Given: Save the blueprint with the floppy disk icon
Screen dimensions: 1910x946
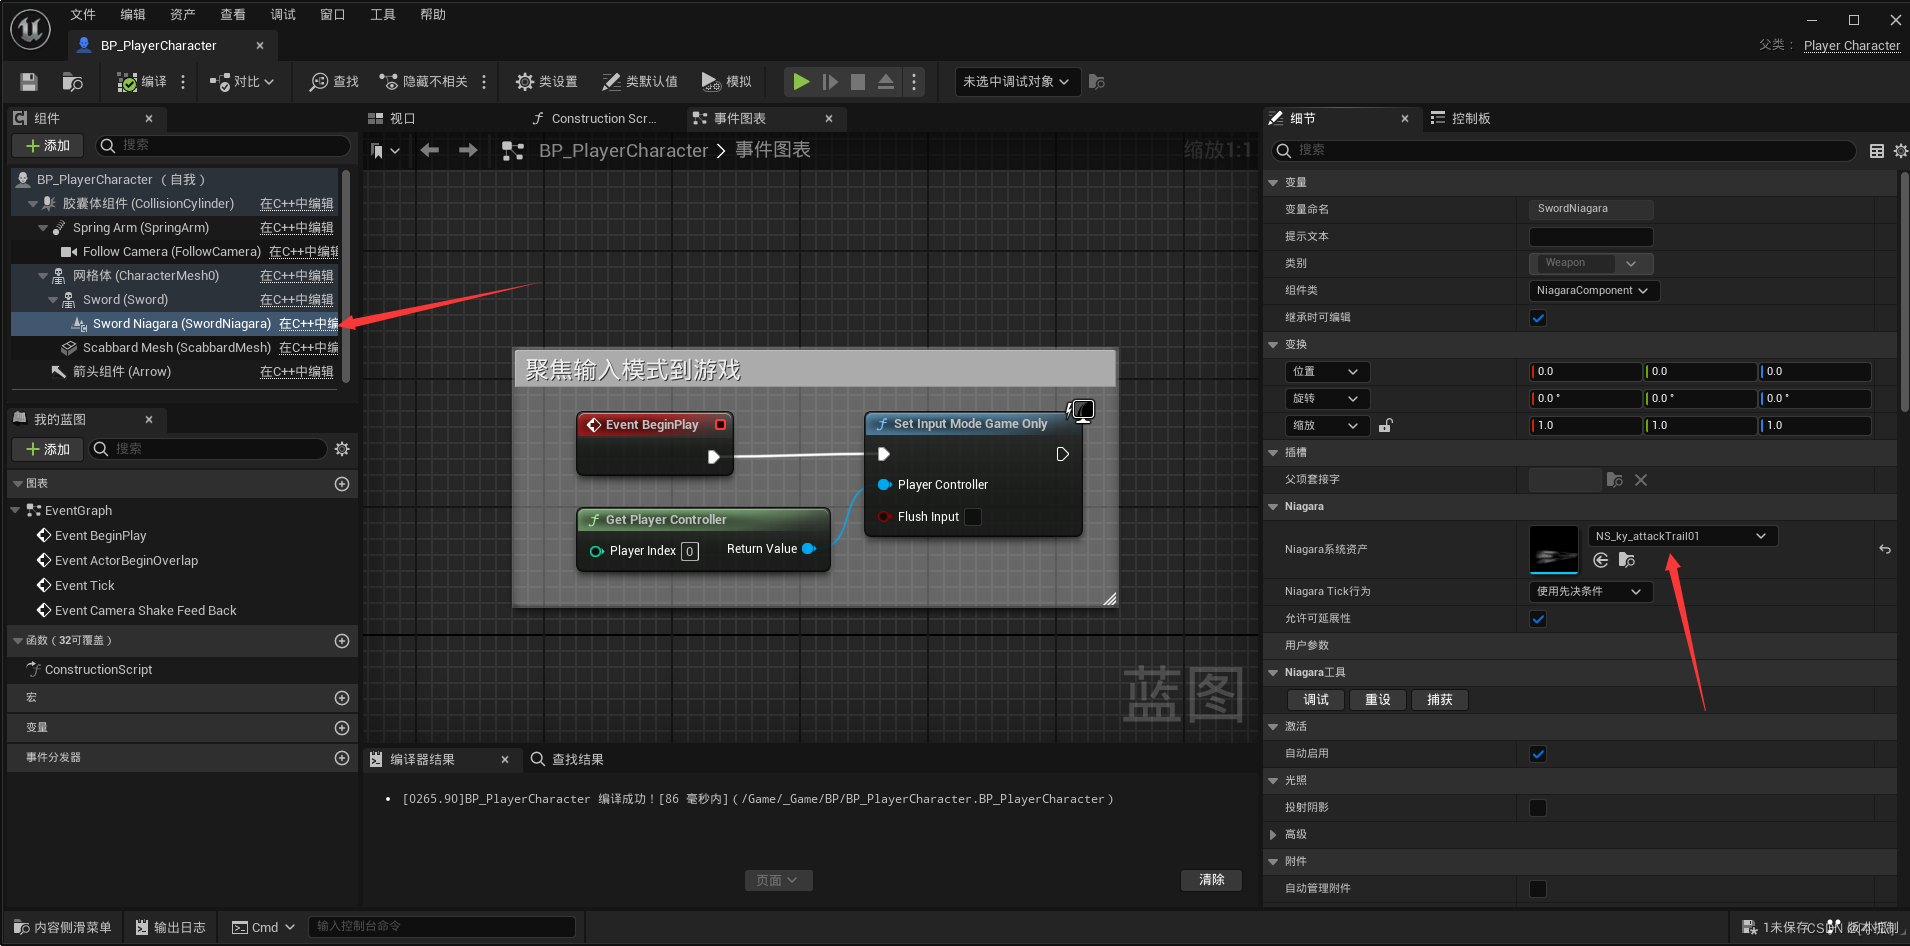Looking at the screenshot, I should point(29,82).
